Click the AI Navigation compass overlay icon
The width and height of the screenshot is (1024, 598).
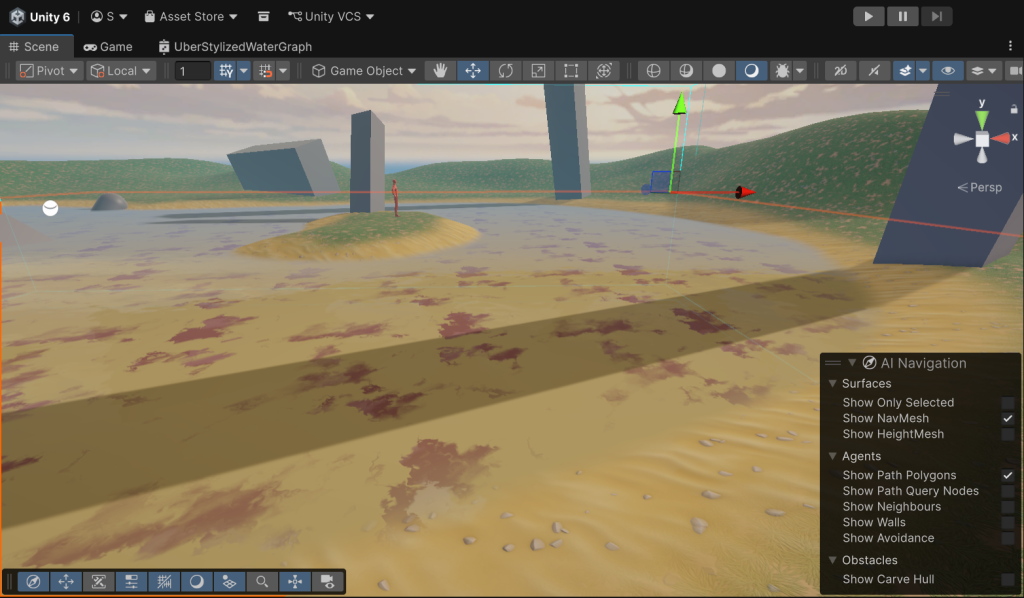[x=33, y=581]
